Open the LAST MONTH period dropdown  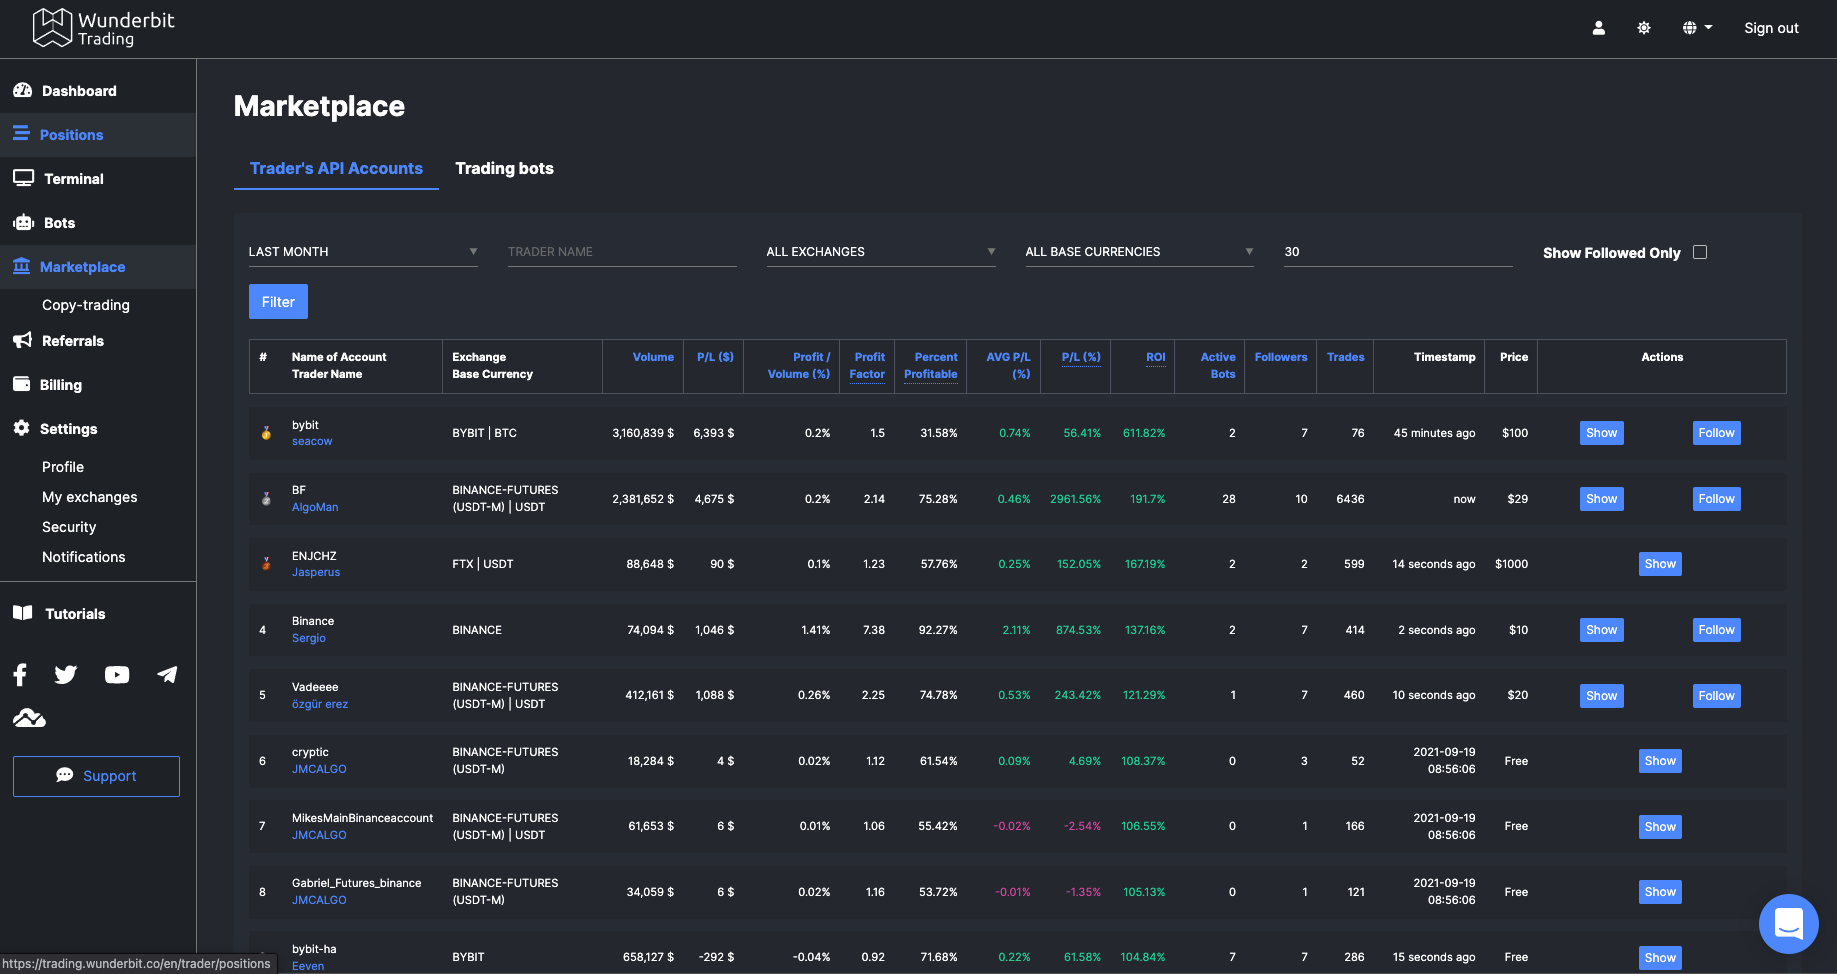[363, 252]
